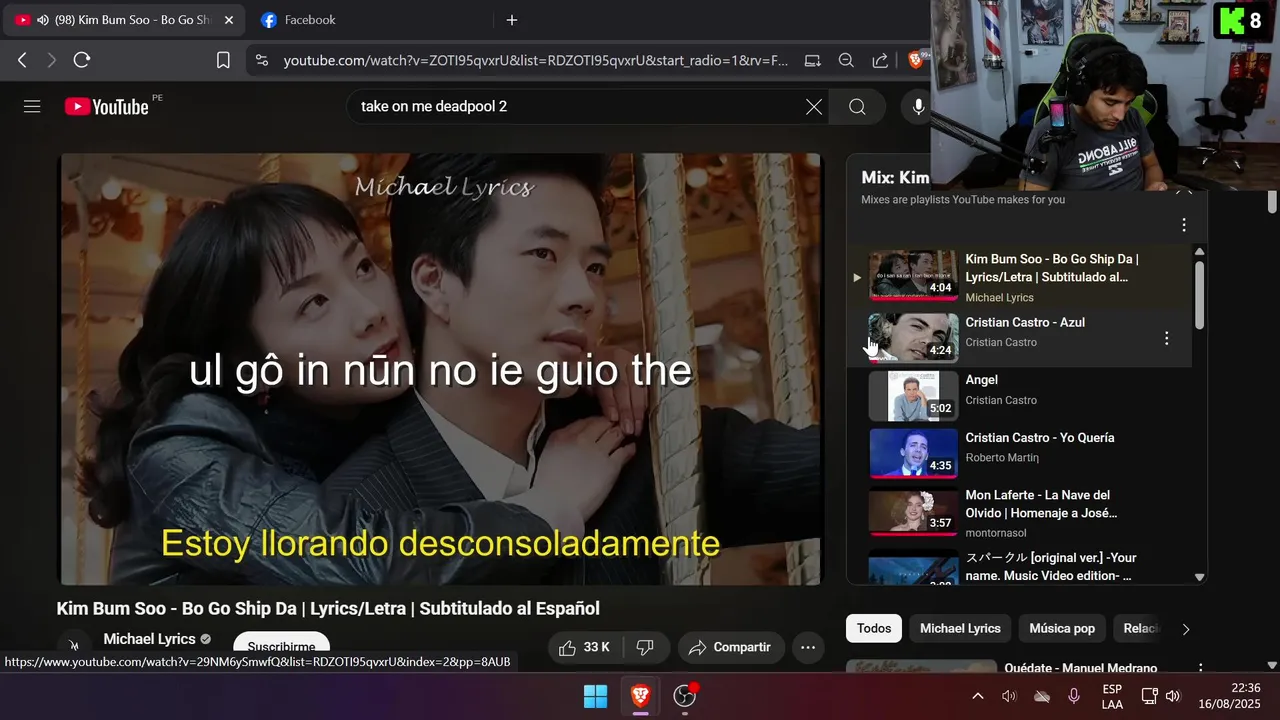Viewport: 1280px width, 720px height.
Task: Clear the search text with the X
Action: [x=814, y=107]
